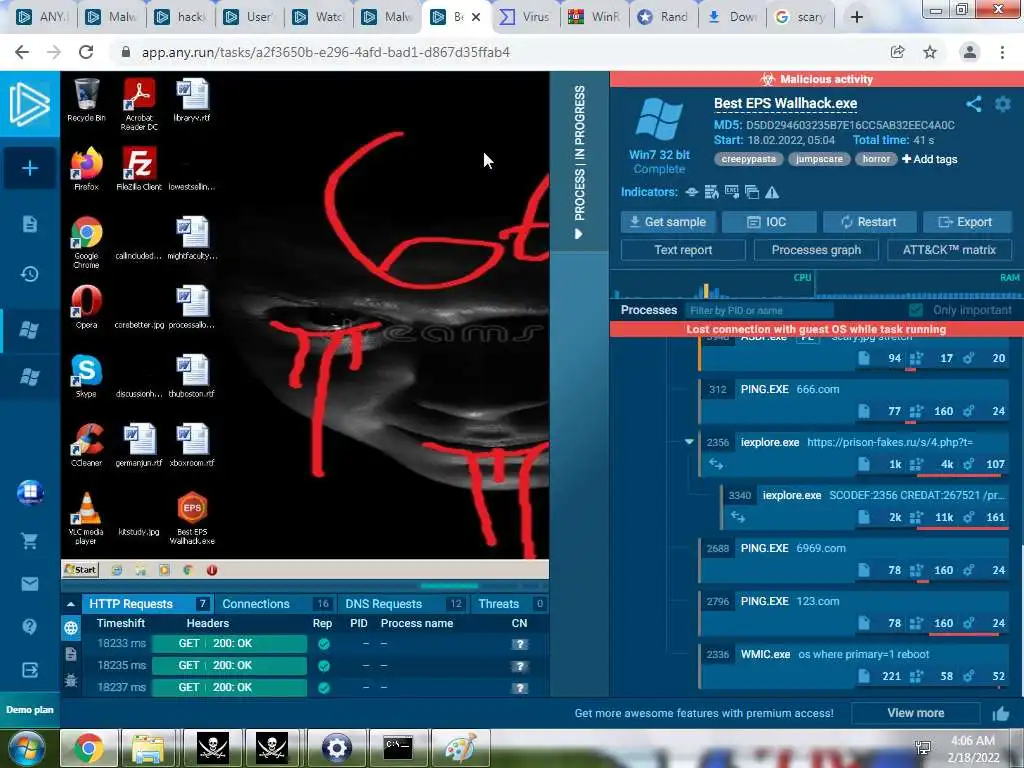Open command prompt from Windows taskbar

(398, 748)
